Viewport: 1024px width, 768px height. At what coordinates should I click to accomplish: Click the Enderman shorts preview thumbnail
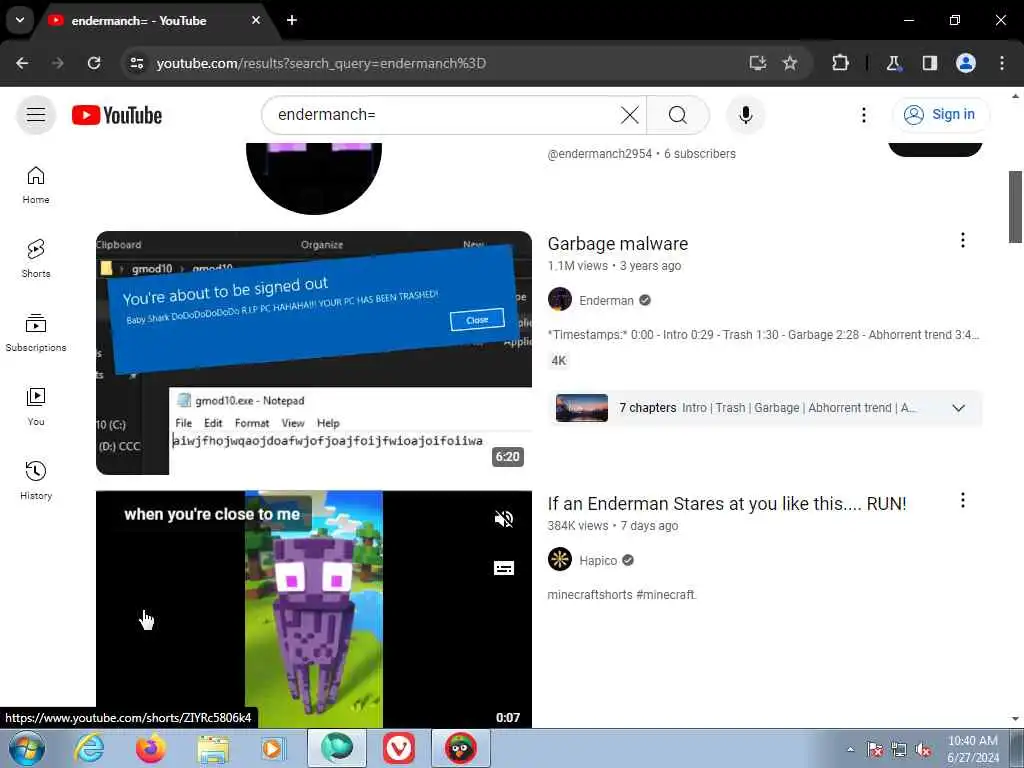313,609
